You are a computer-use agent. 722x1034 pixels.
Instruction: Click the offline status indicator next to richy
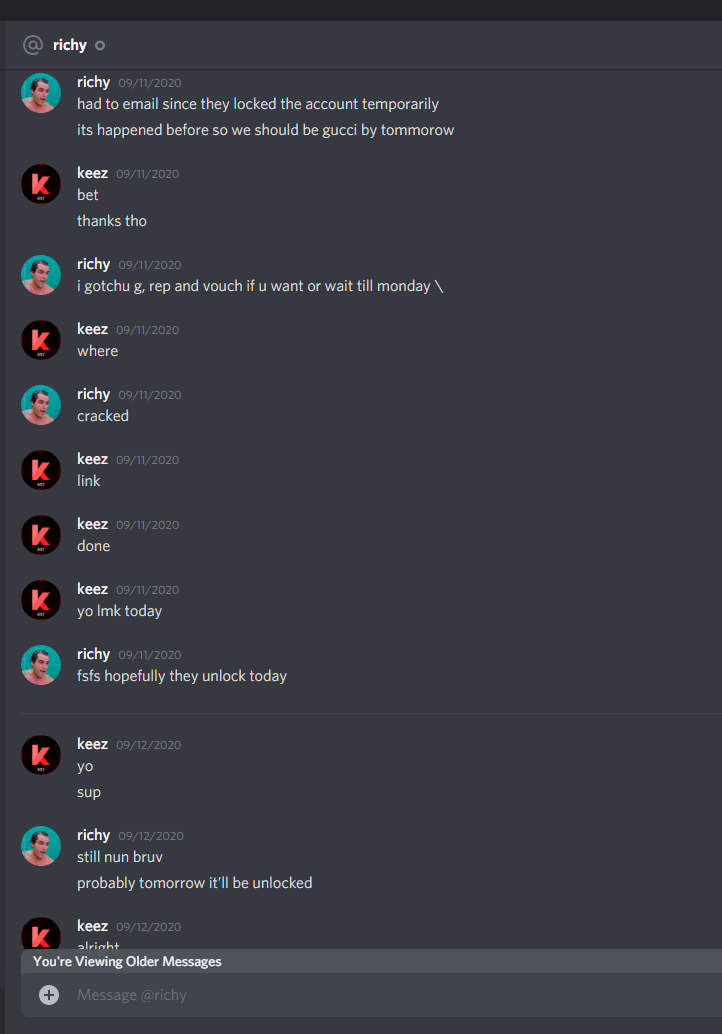click(100, 46)
